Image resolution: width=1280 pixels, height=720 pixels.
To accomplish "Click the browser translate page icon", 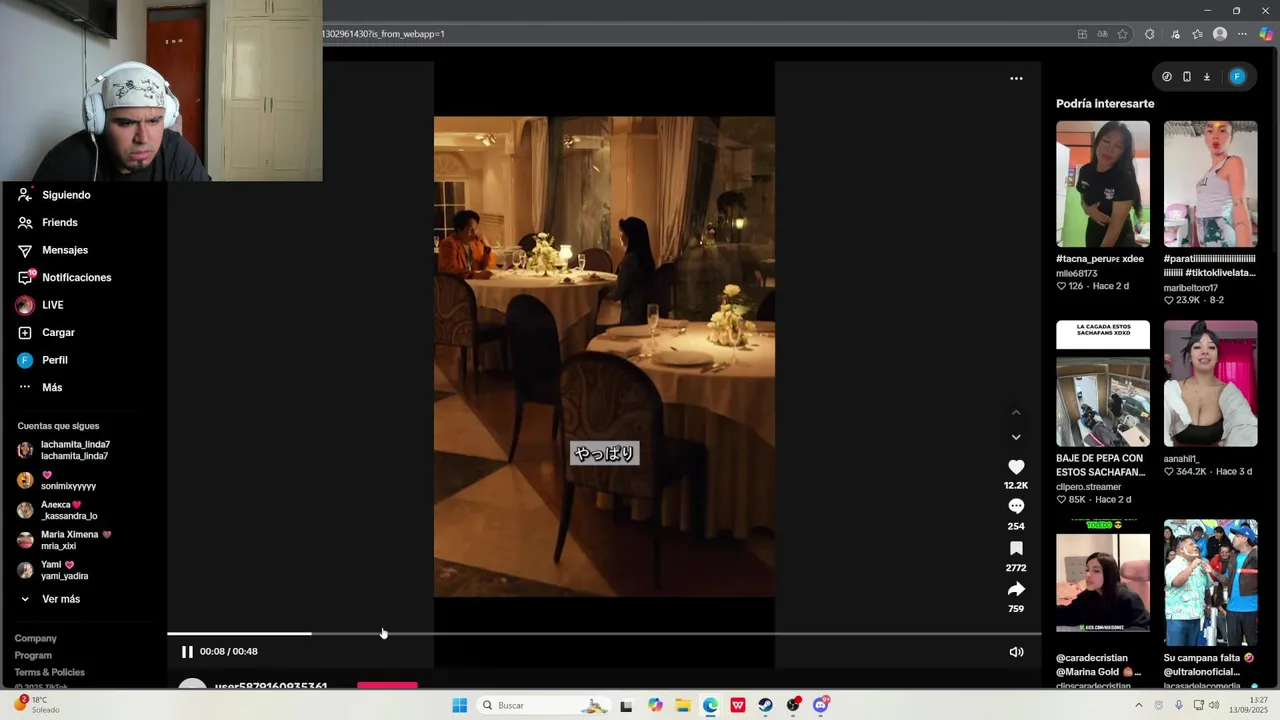I will coord(1103,34).
